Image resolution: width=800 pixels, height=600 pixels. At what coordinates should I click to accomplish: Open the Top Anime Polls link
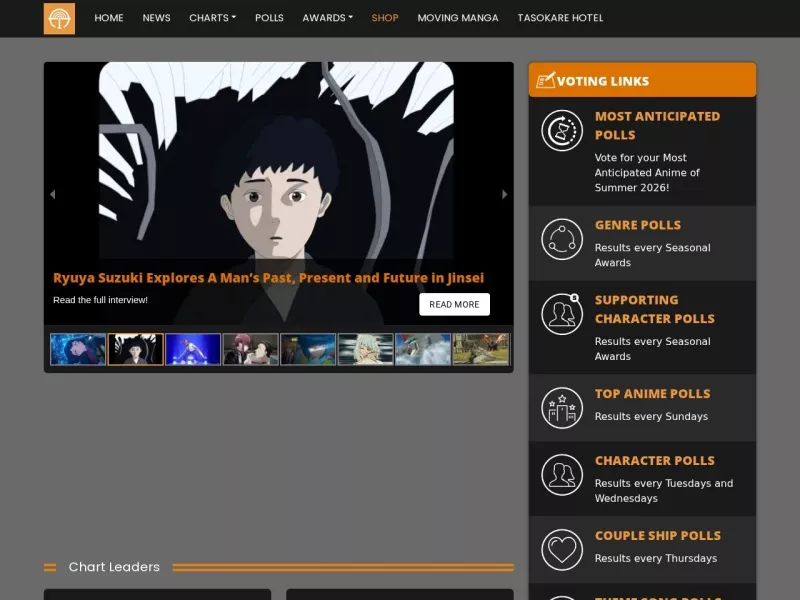click(653, 393)
